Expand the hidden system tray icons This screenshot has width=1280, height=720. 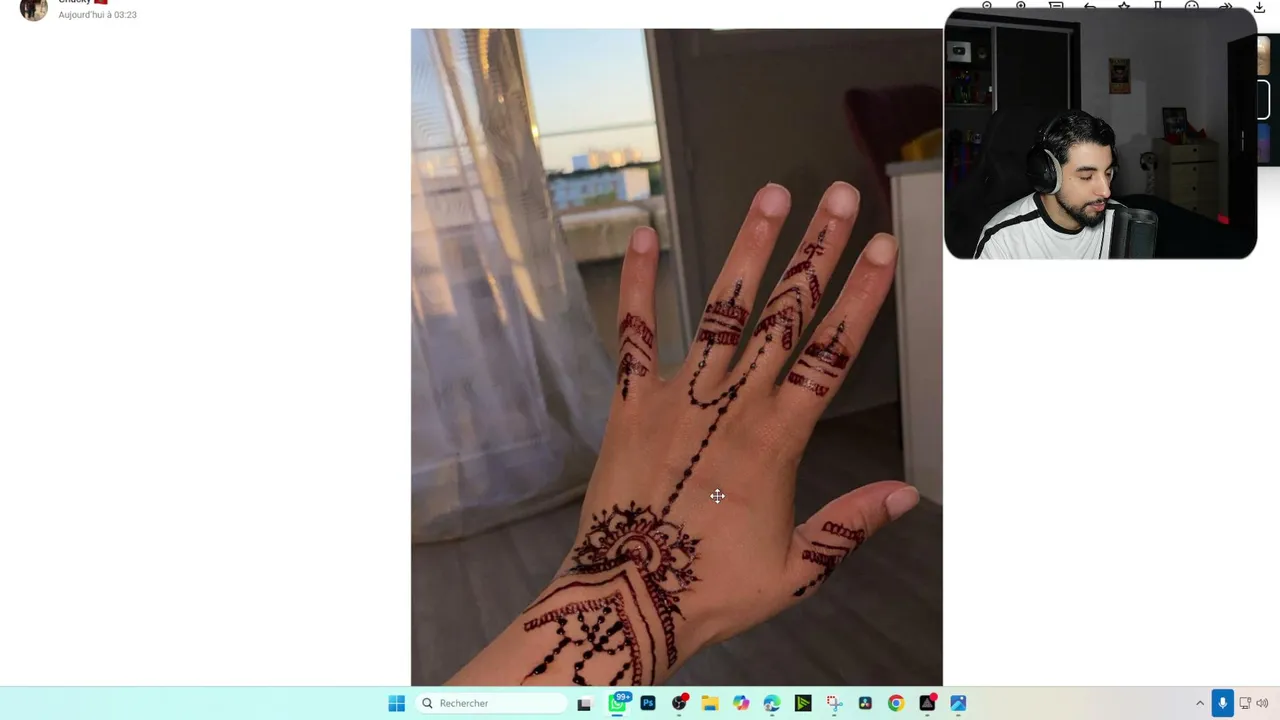click(x=1200, y=703)
